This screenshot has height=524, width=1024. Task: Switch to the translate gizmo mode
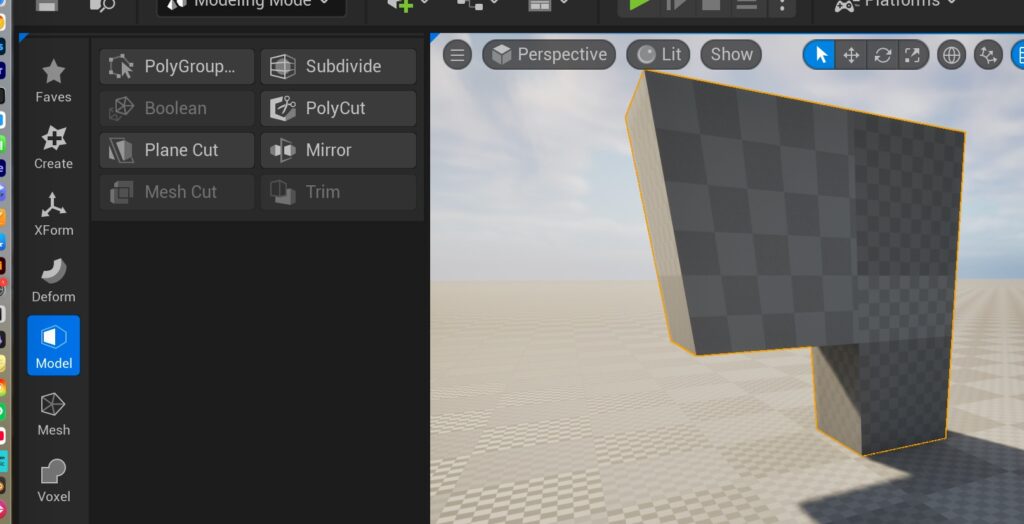[851, 55]
